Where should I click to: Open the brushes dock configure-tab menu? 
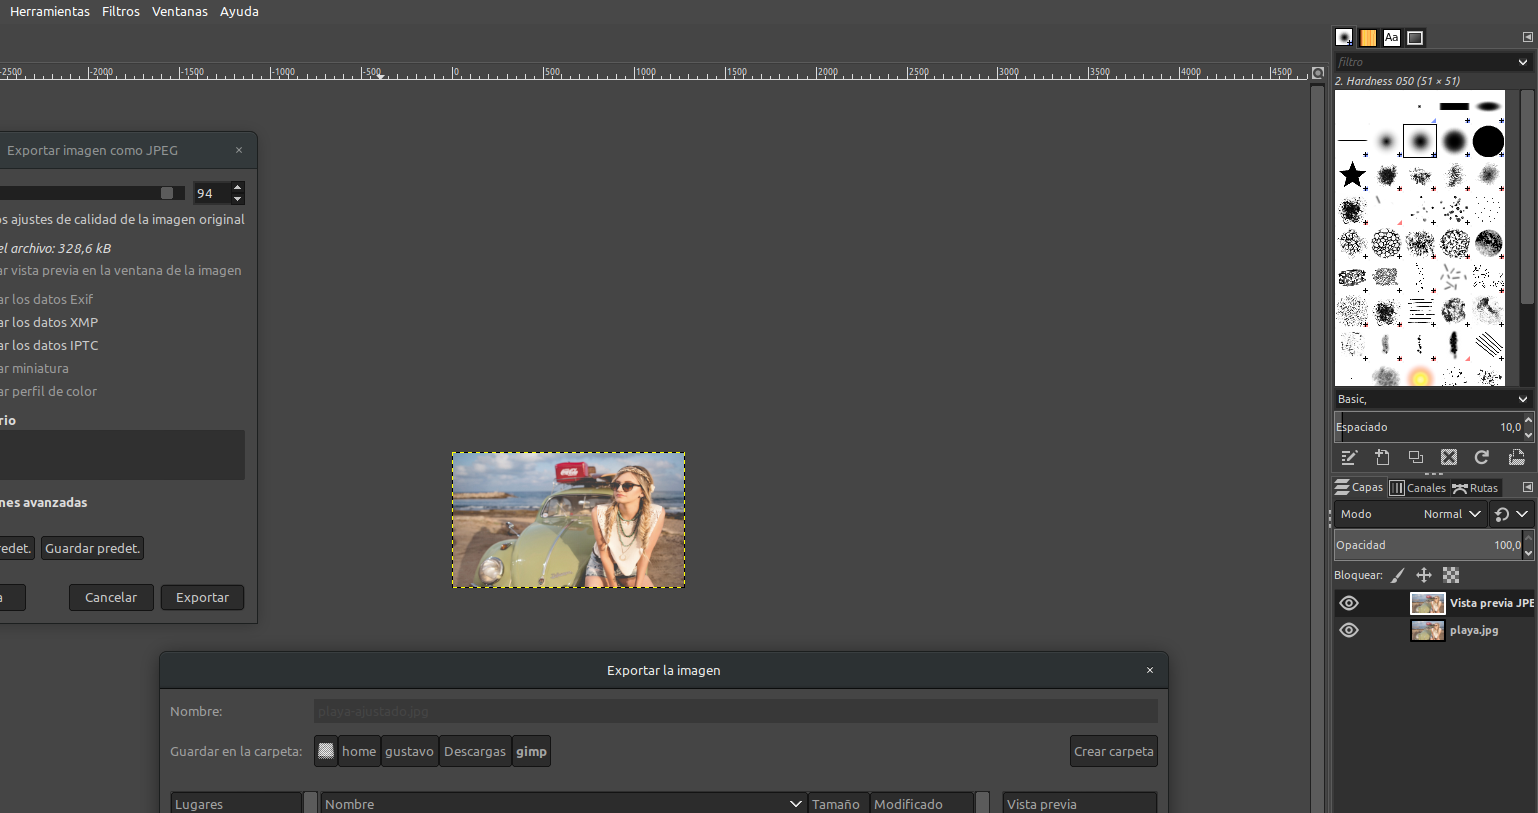1527,37
